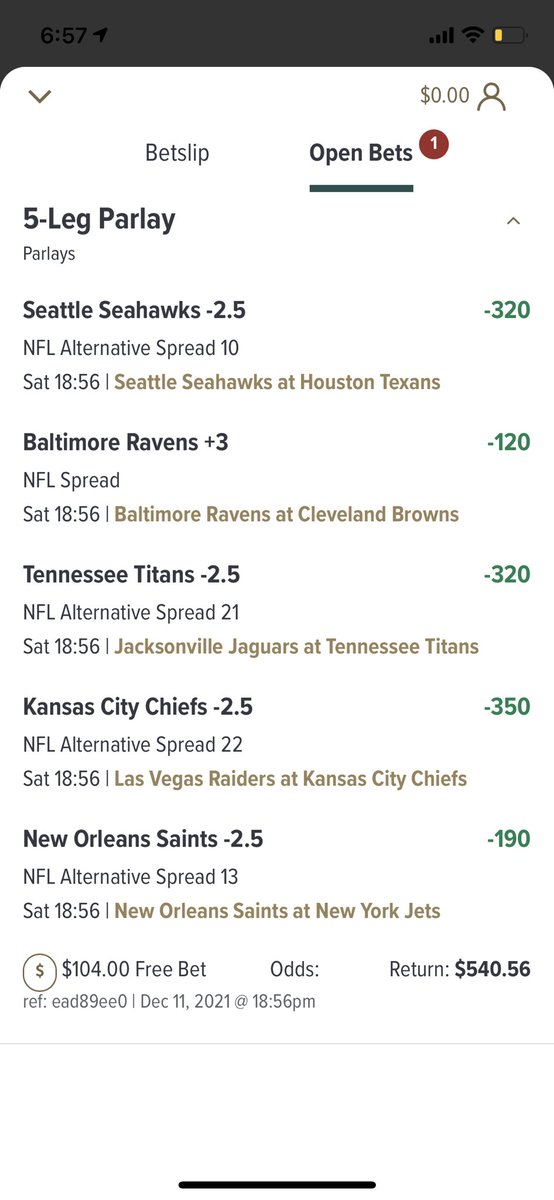Screen dimensions: 554x1200
Task: Tap the cellular signal bars icon
Action: tap(441, 37)
